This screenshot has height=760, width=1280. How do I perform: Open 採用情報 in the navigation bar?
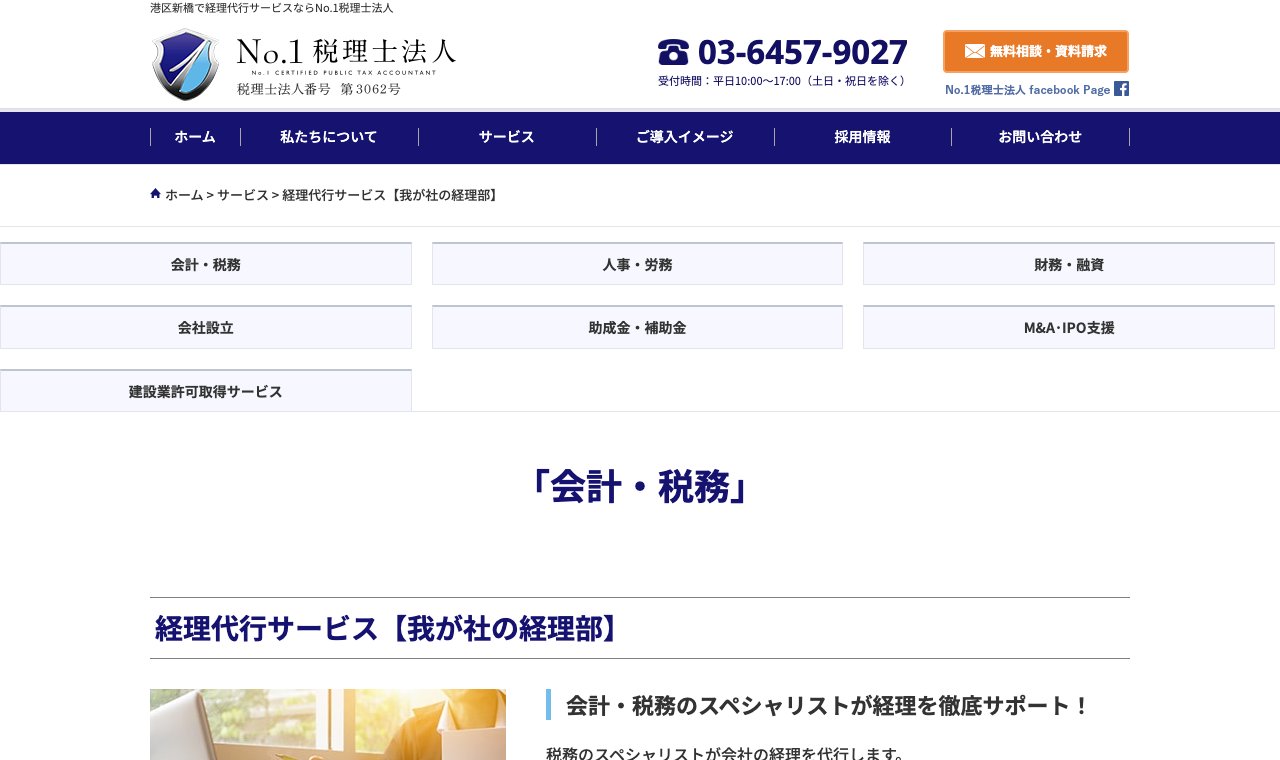click(x=863, y=137)
